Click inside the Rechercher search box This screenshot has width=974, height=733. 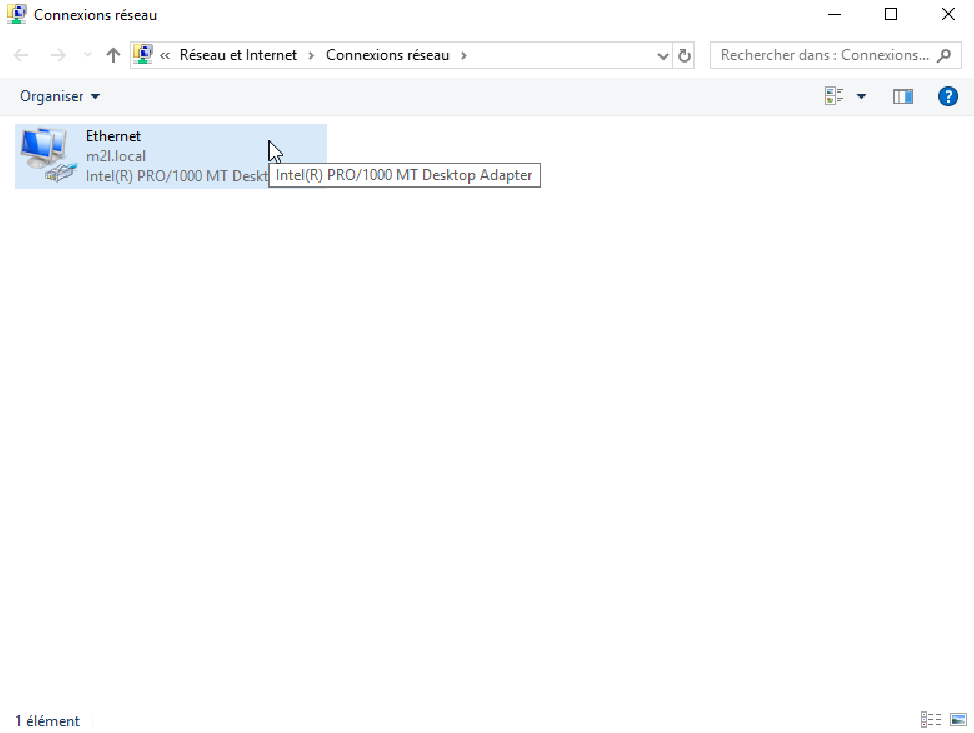[x=820, y=55]
